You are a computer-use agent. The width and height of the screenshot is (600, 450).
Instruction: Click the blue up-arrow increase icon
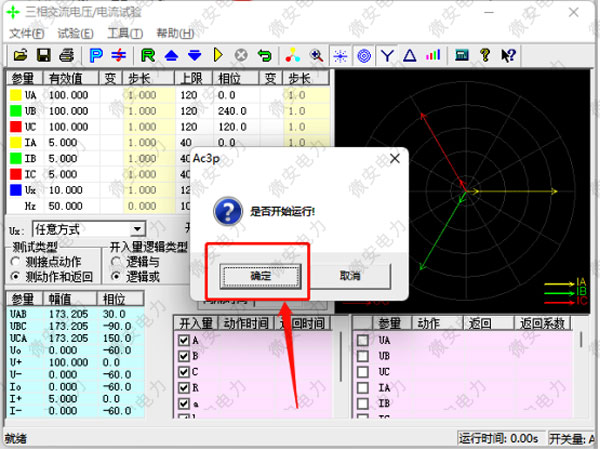tap(172, 55)
